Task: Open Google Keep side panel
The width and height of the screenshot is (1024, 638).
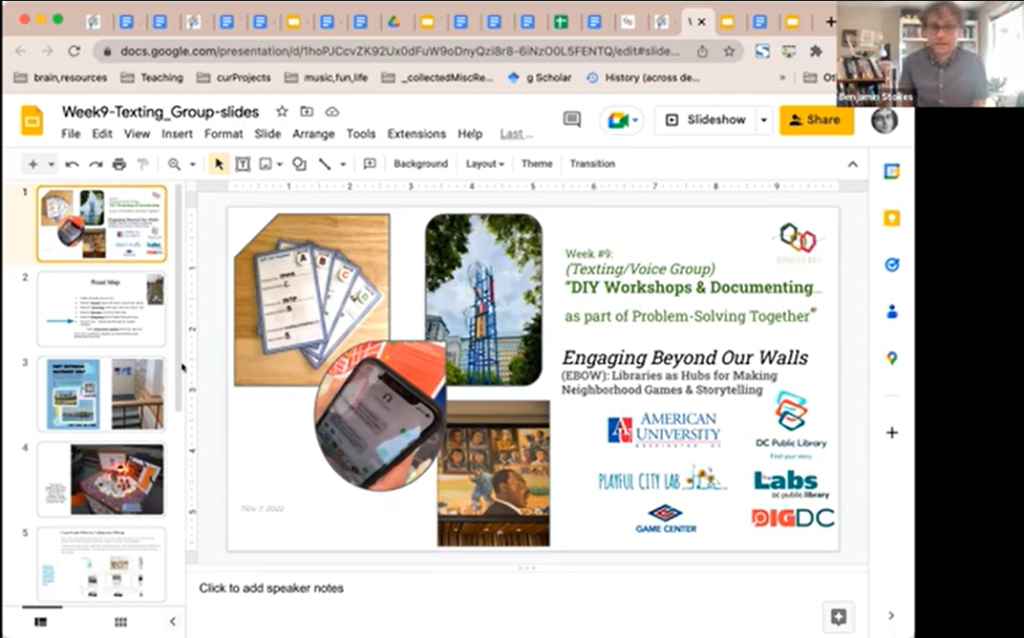Action: [891, 219]
